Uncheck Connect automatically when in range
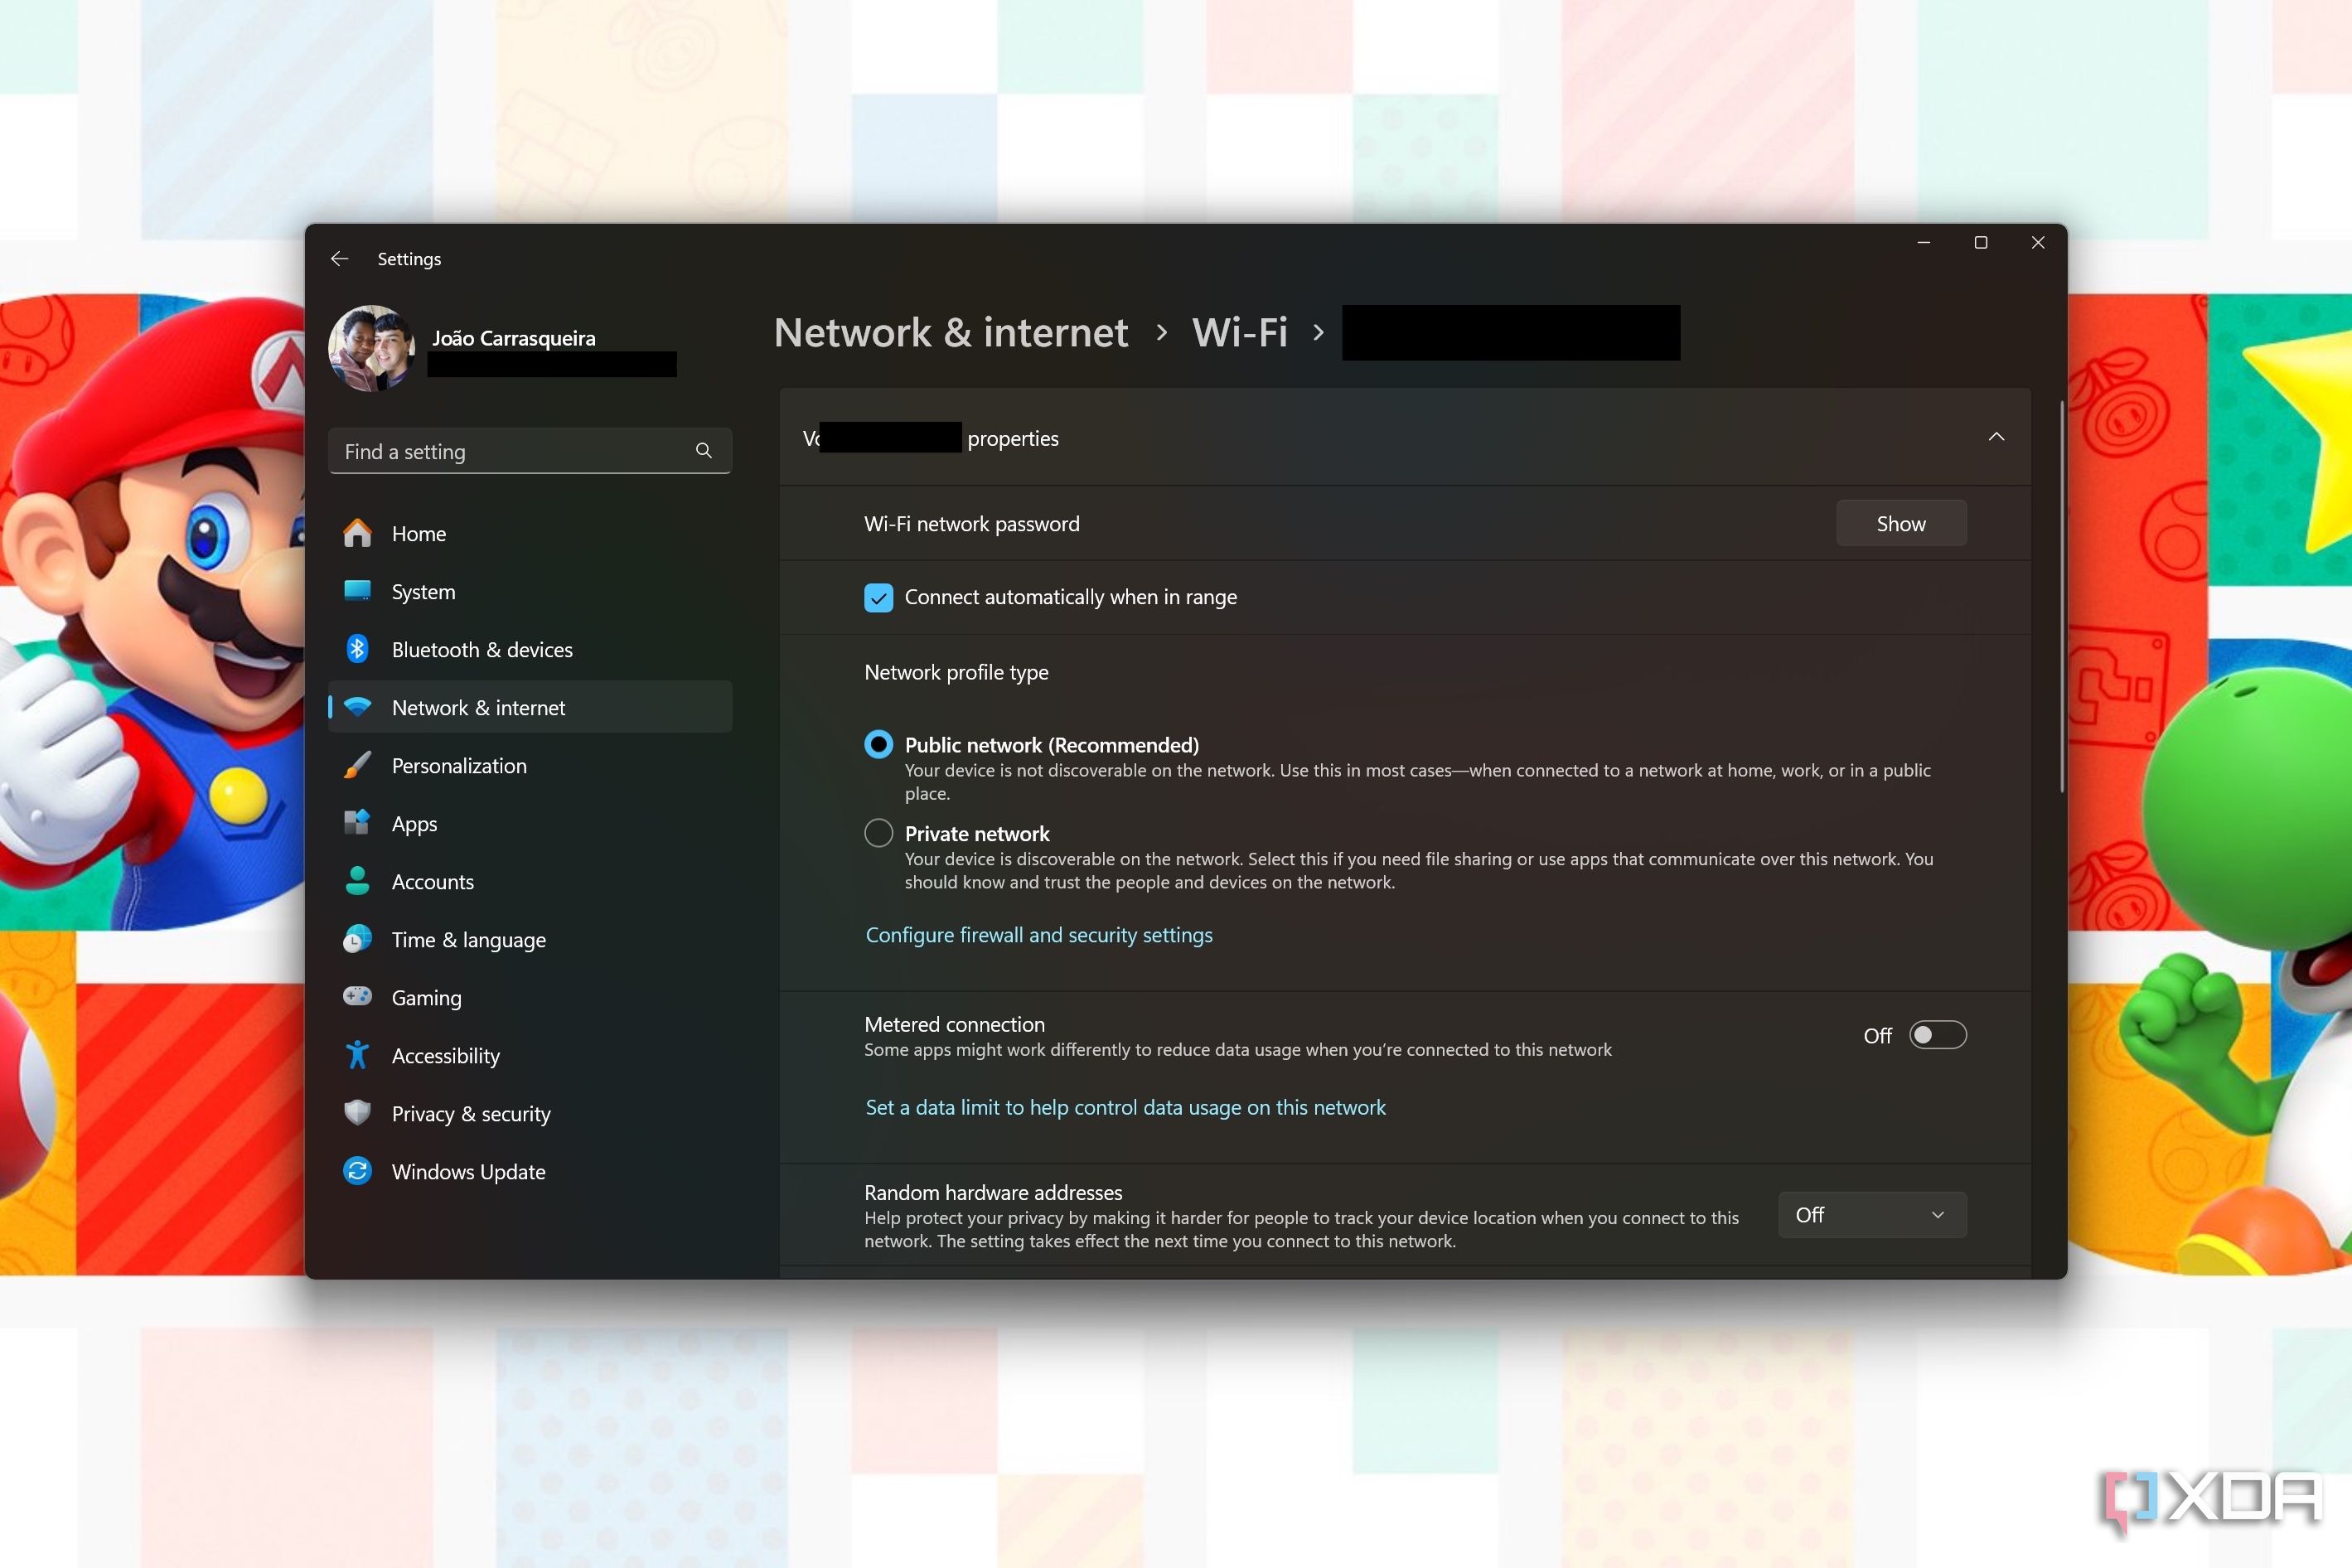Image resolution: width=2352 pixels, height=1568 pixels. [878, 597]
